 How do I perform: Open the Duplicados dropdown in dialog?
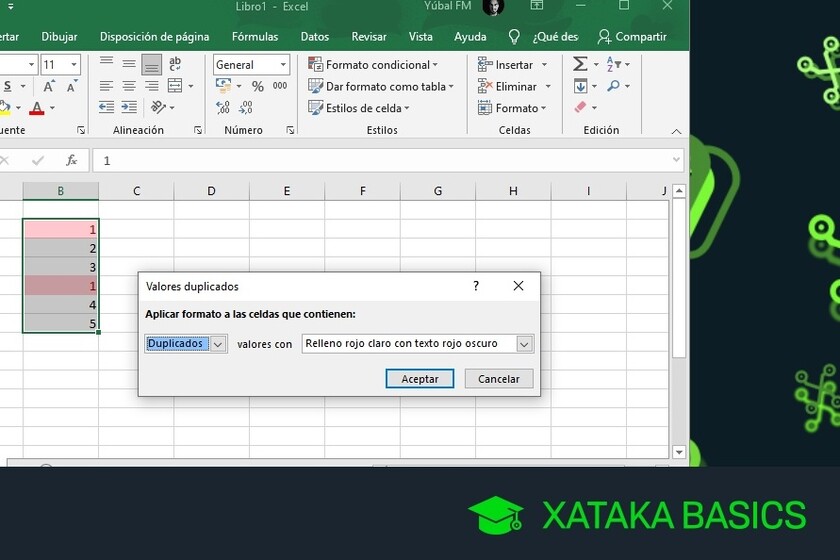218,344
